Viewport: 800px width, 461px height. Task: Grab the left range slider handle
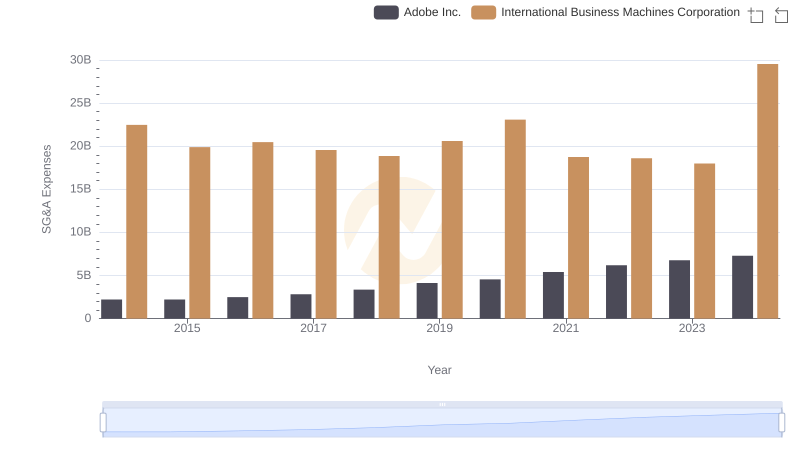coord(103,423)
